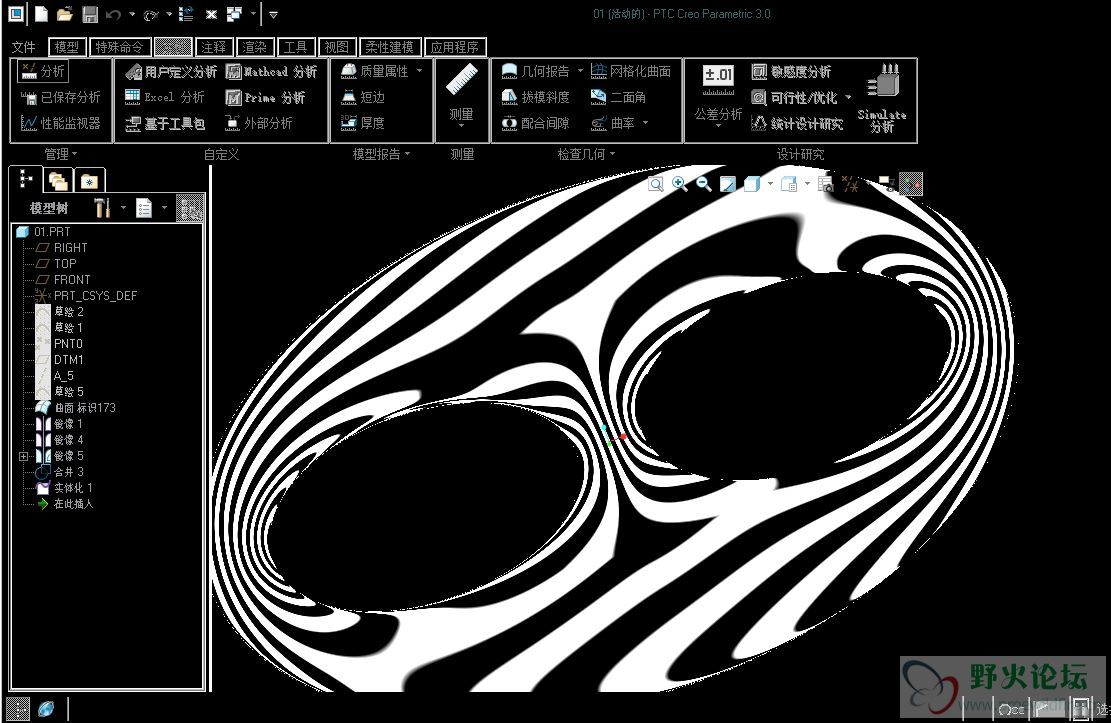Open the undo history dropdown arrow
This screenshot has height=723, width=1111.
pyautogui.click(x=132, y=14)
